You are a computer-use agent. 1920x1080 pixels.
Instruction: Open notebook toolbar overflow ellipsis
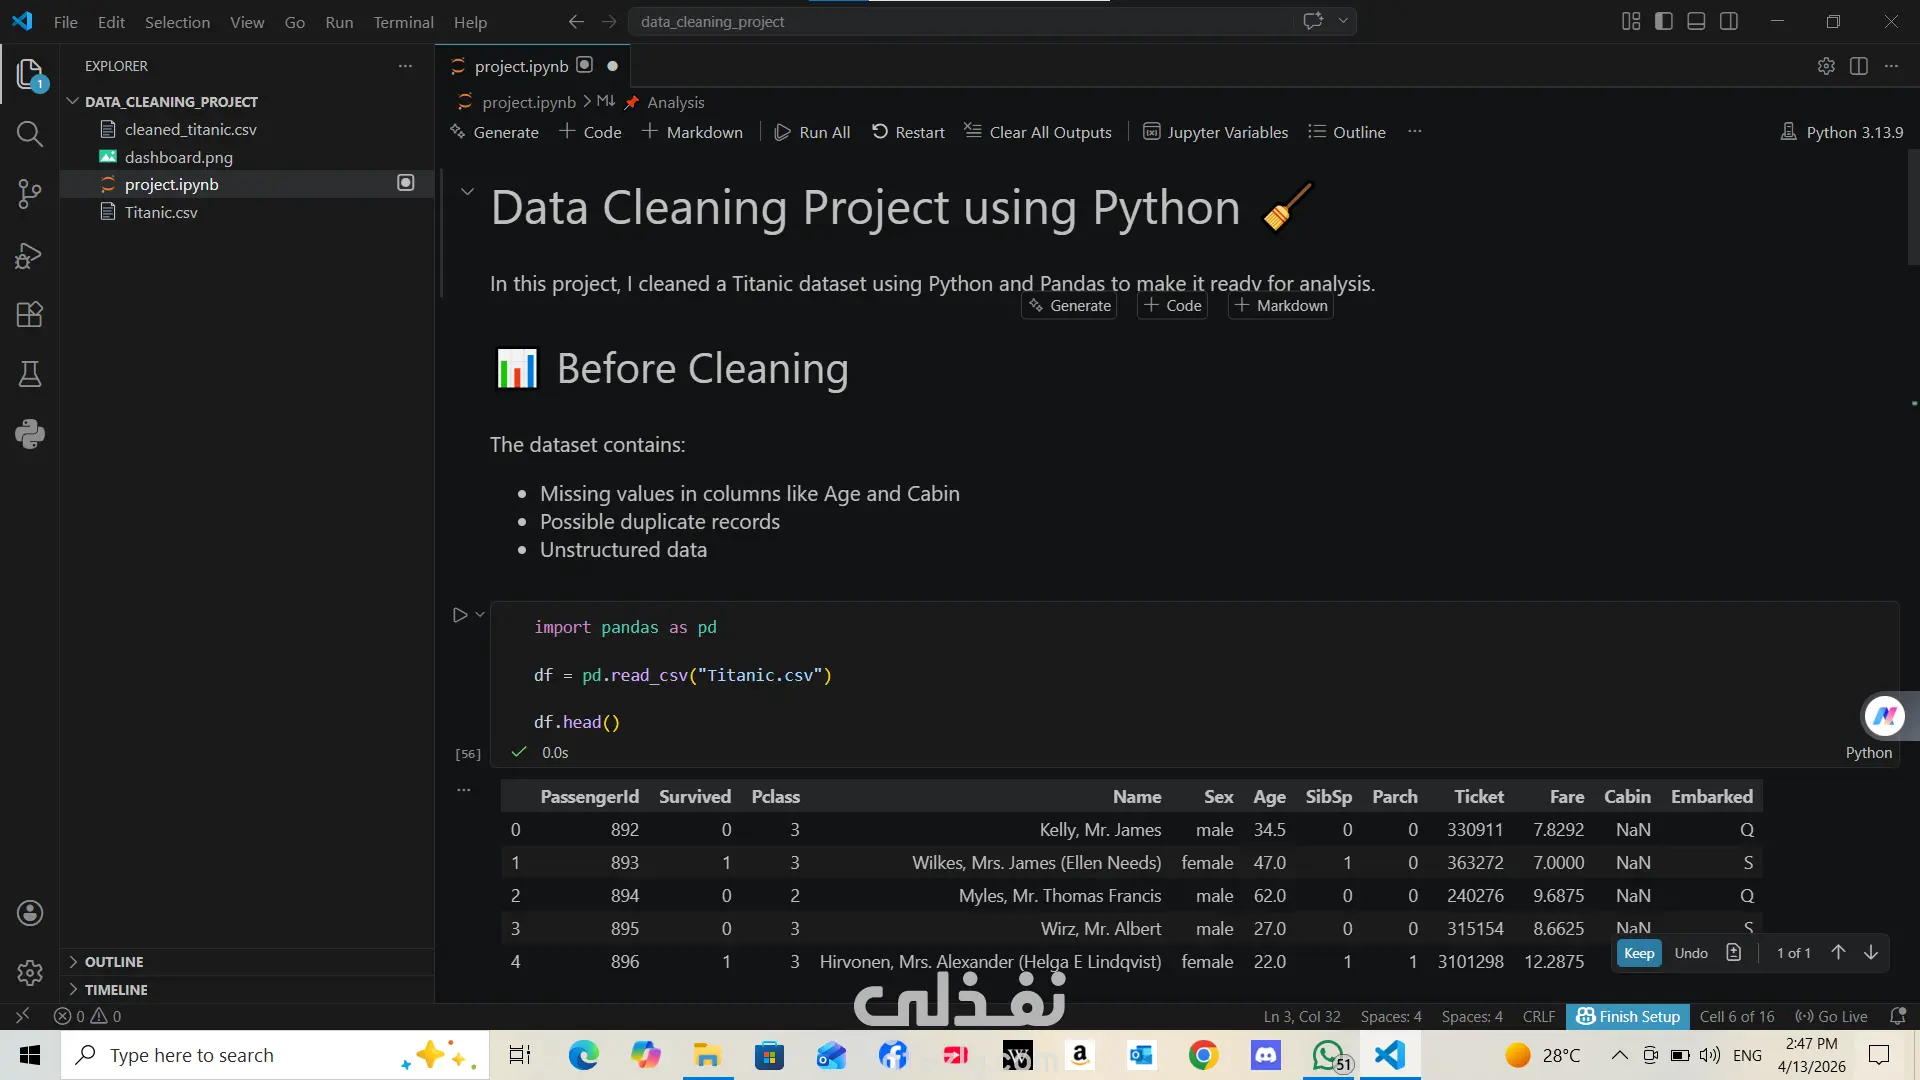(x=1415, y=132)
